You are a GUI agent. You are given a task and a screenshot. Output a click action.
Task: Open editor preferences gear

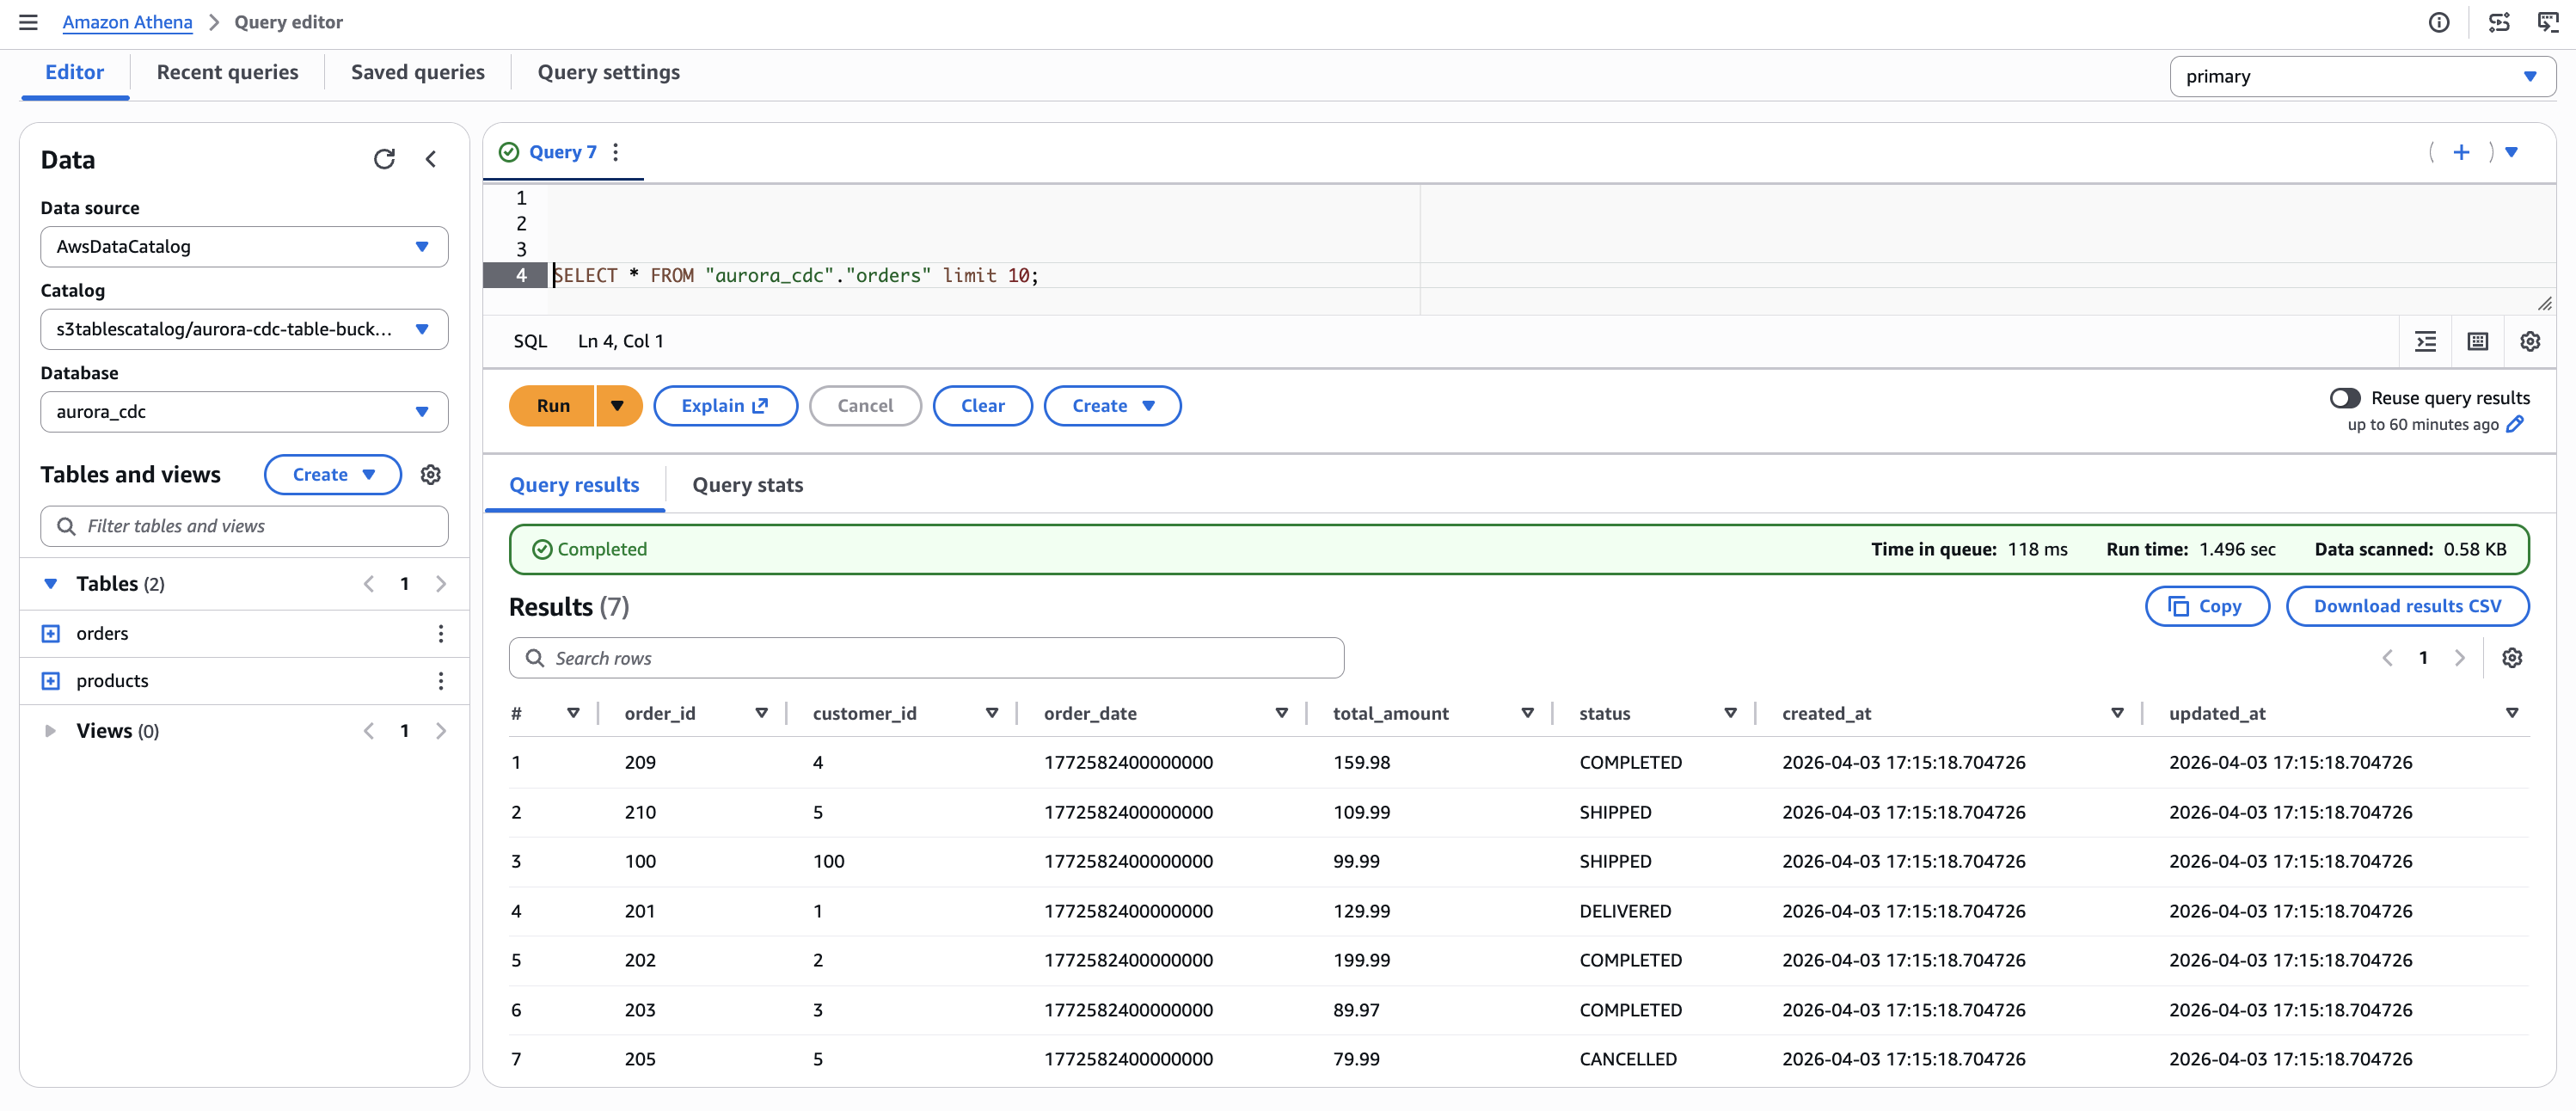point(2530,342)
